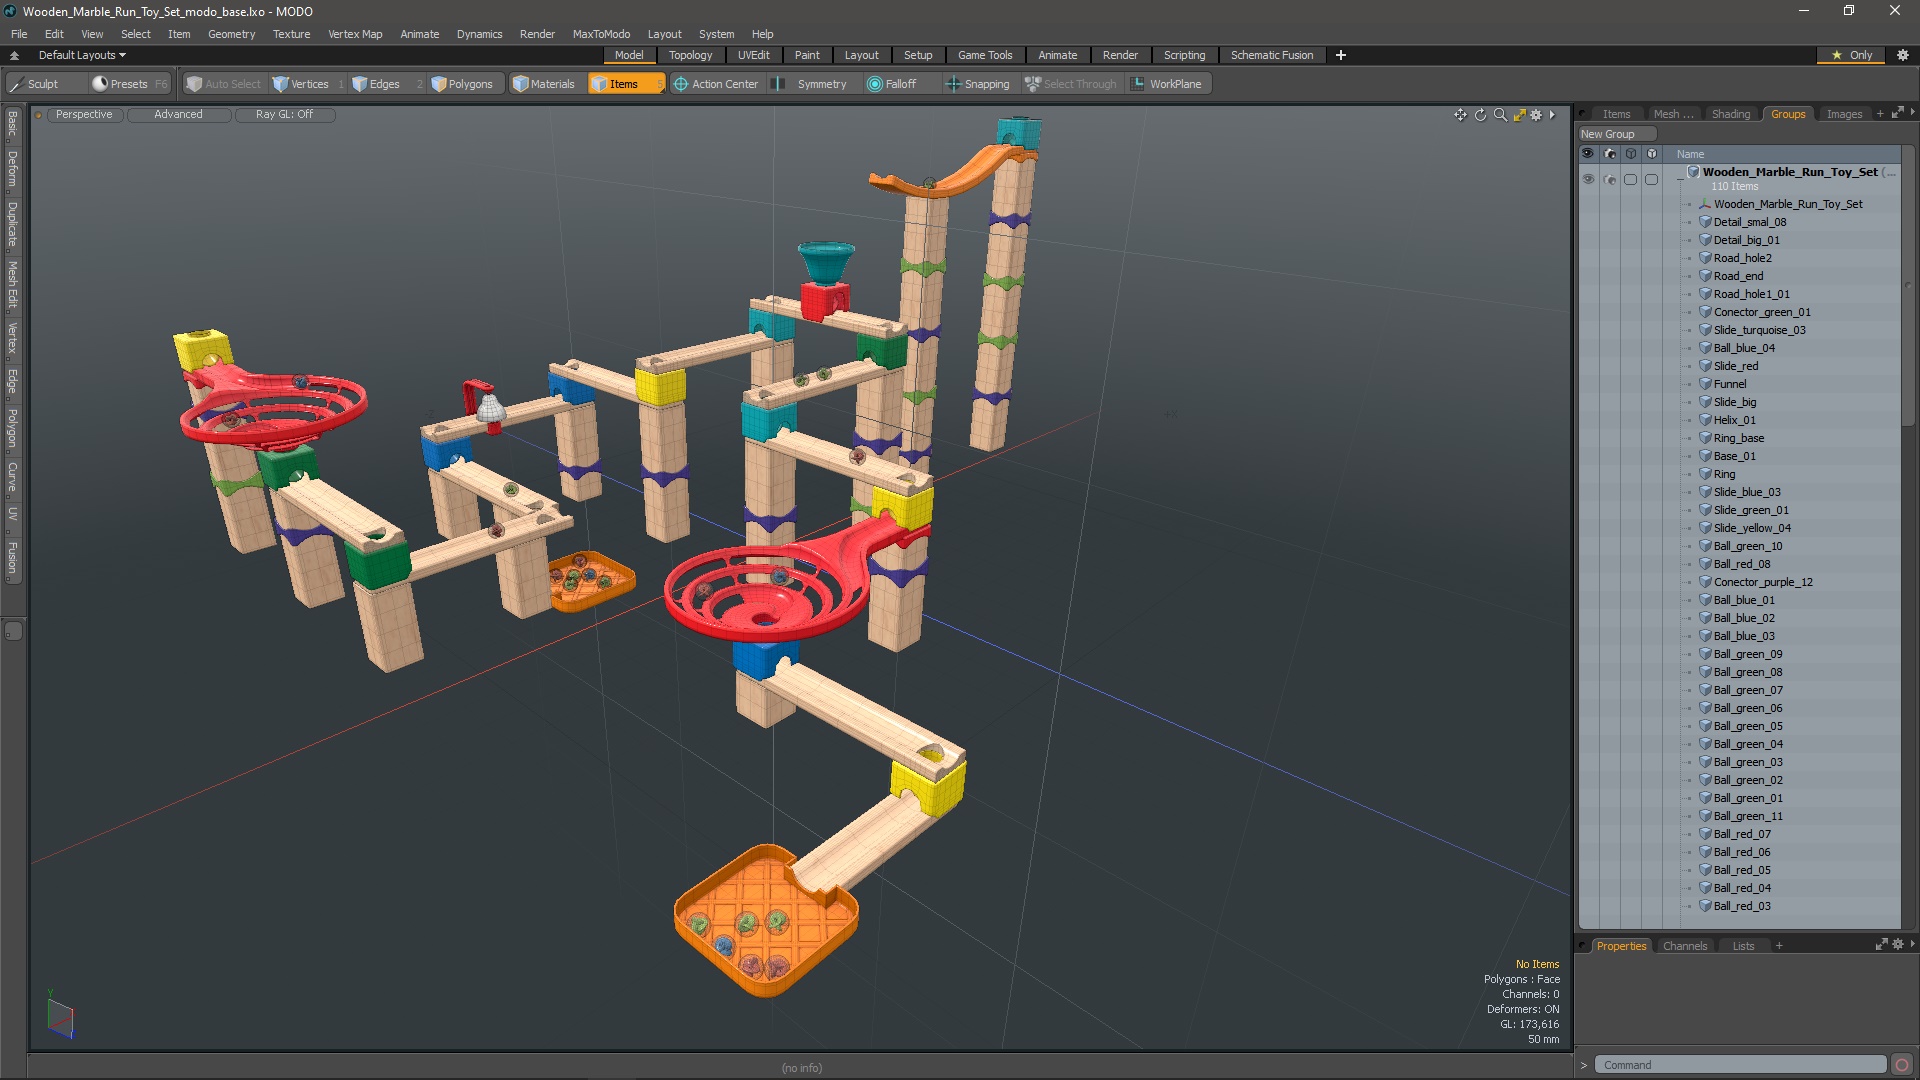Open the Geometry menu
This screenshot has height=1080, width=1920.
pyautogui.click(x=231, y=34)
